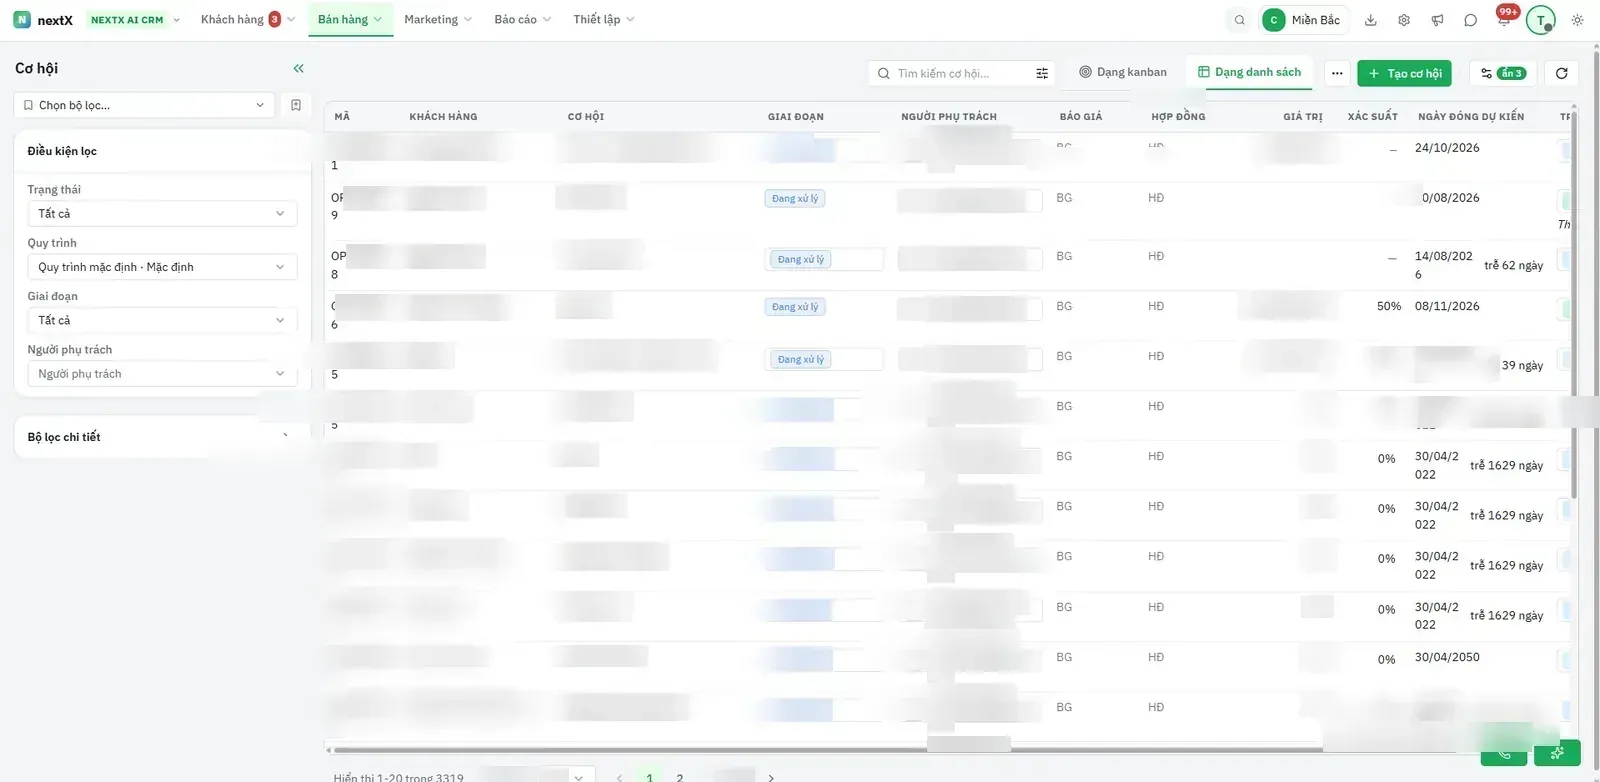
Task: Switch to Dạng kanban view
Action: pos(1123,72)
